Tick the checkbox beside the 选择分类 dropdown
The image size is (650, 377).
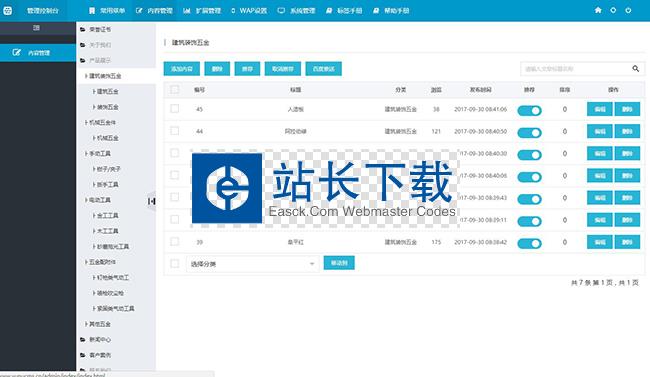(x=175, y=263)
